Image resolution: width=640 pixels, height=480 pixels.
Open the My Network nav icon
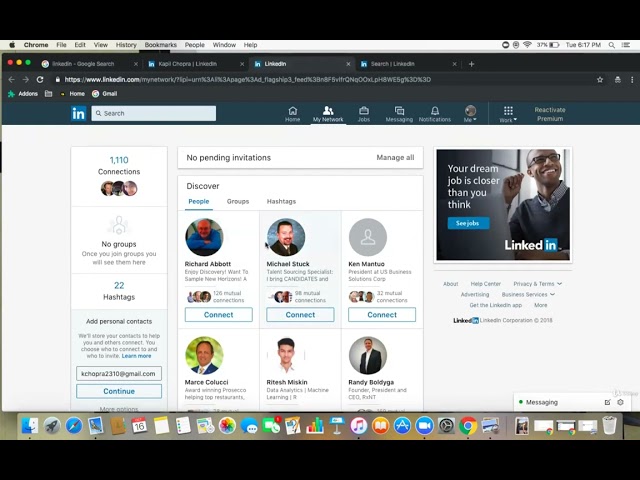(x=328, y=114)
